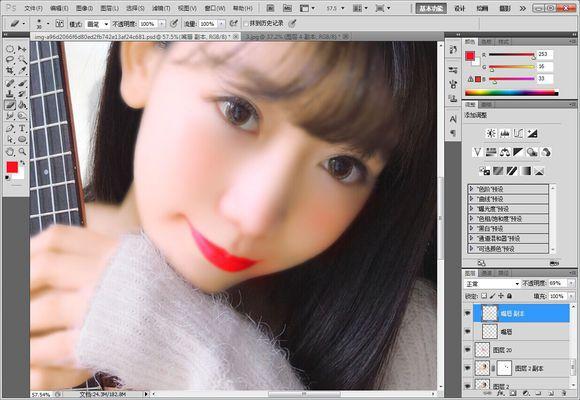
Task: Select the Elliptical Marquee tool
Action: (x=10, y=48)
